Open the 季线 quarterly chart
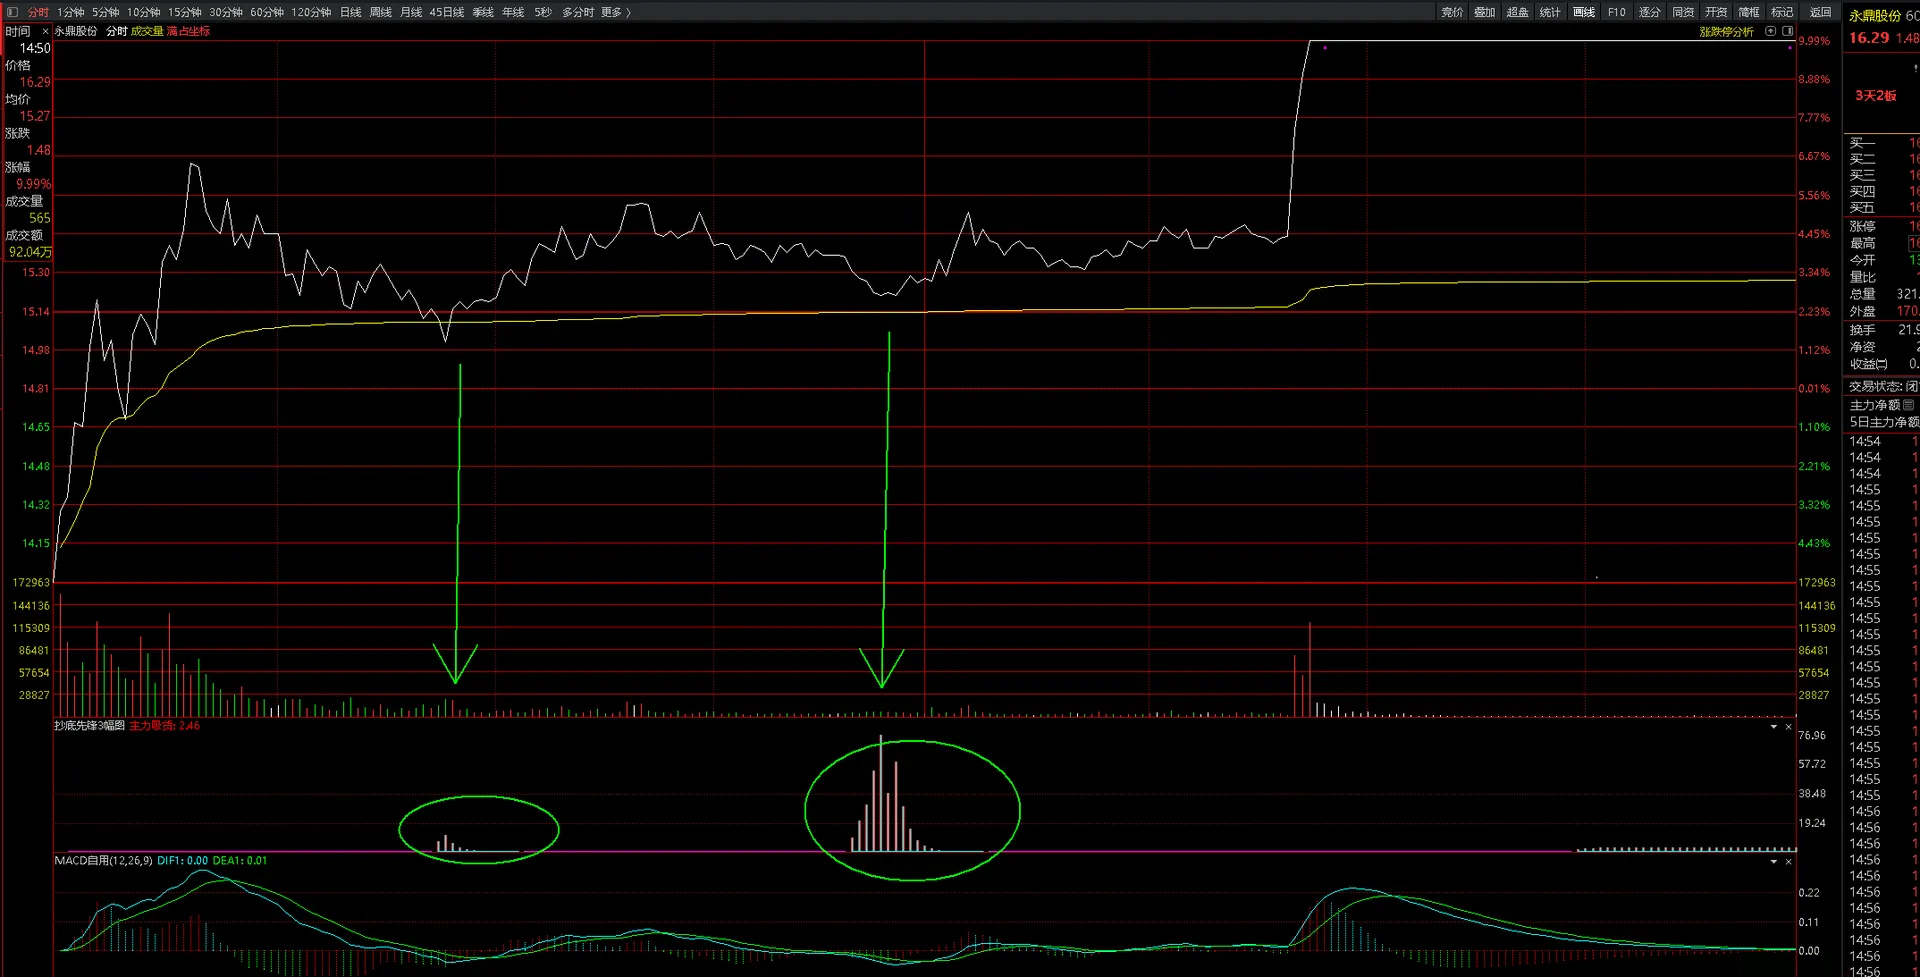 [x=483, y=12]
